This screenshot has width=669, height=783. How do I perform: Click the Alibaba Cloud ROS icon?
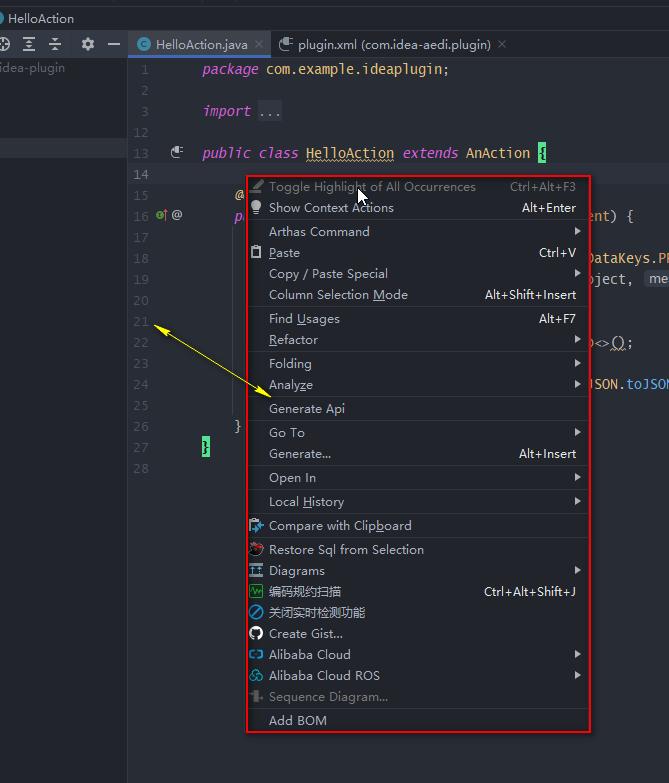(x=256, y=675)
